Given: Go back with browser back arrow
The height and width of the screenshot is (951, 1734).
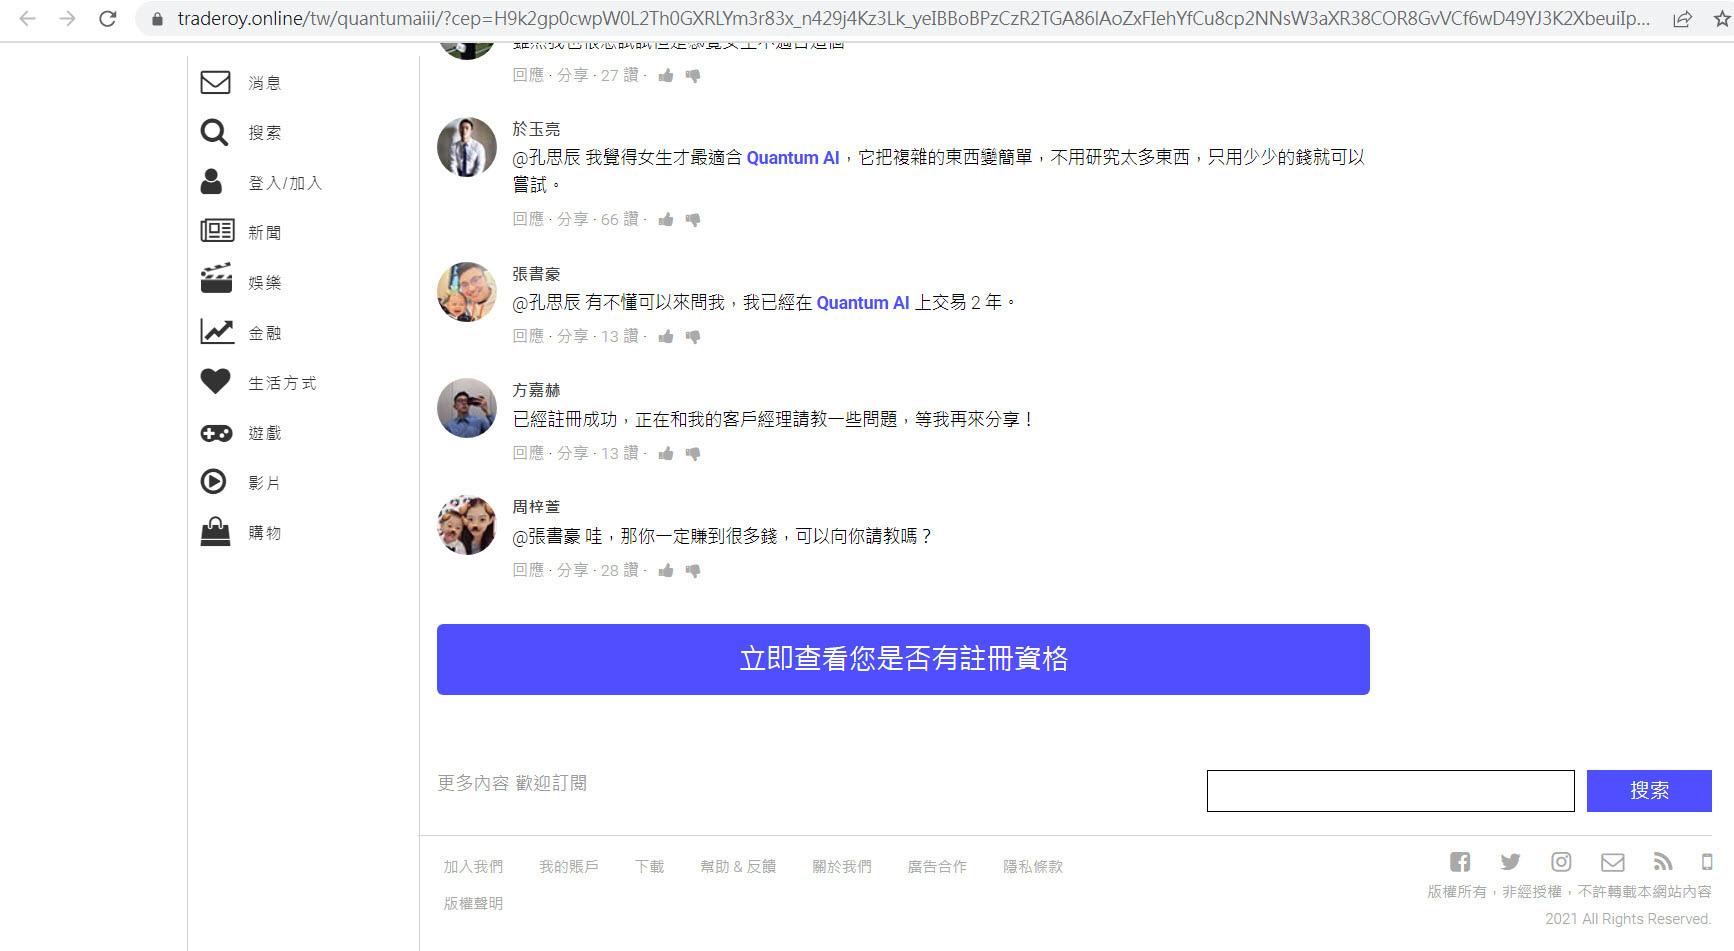Looking at the screenshot, I should pyautogui.click(x=27, y=18).
